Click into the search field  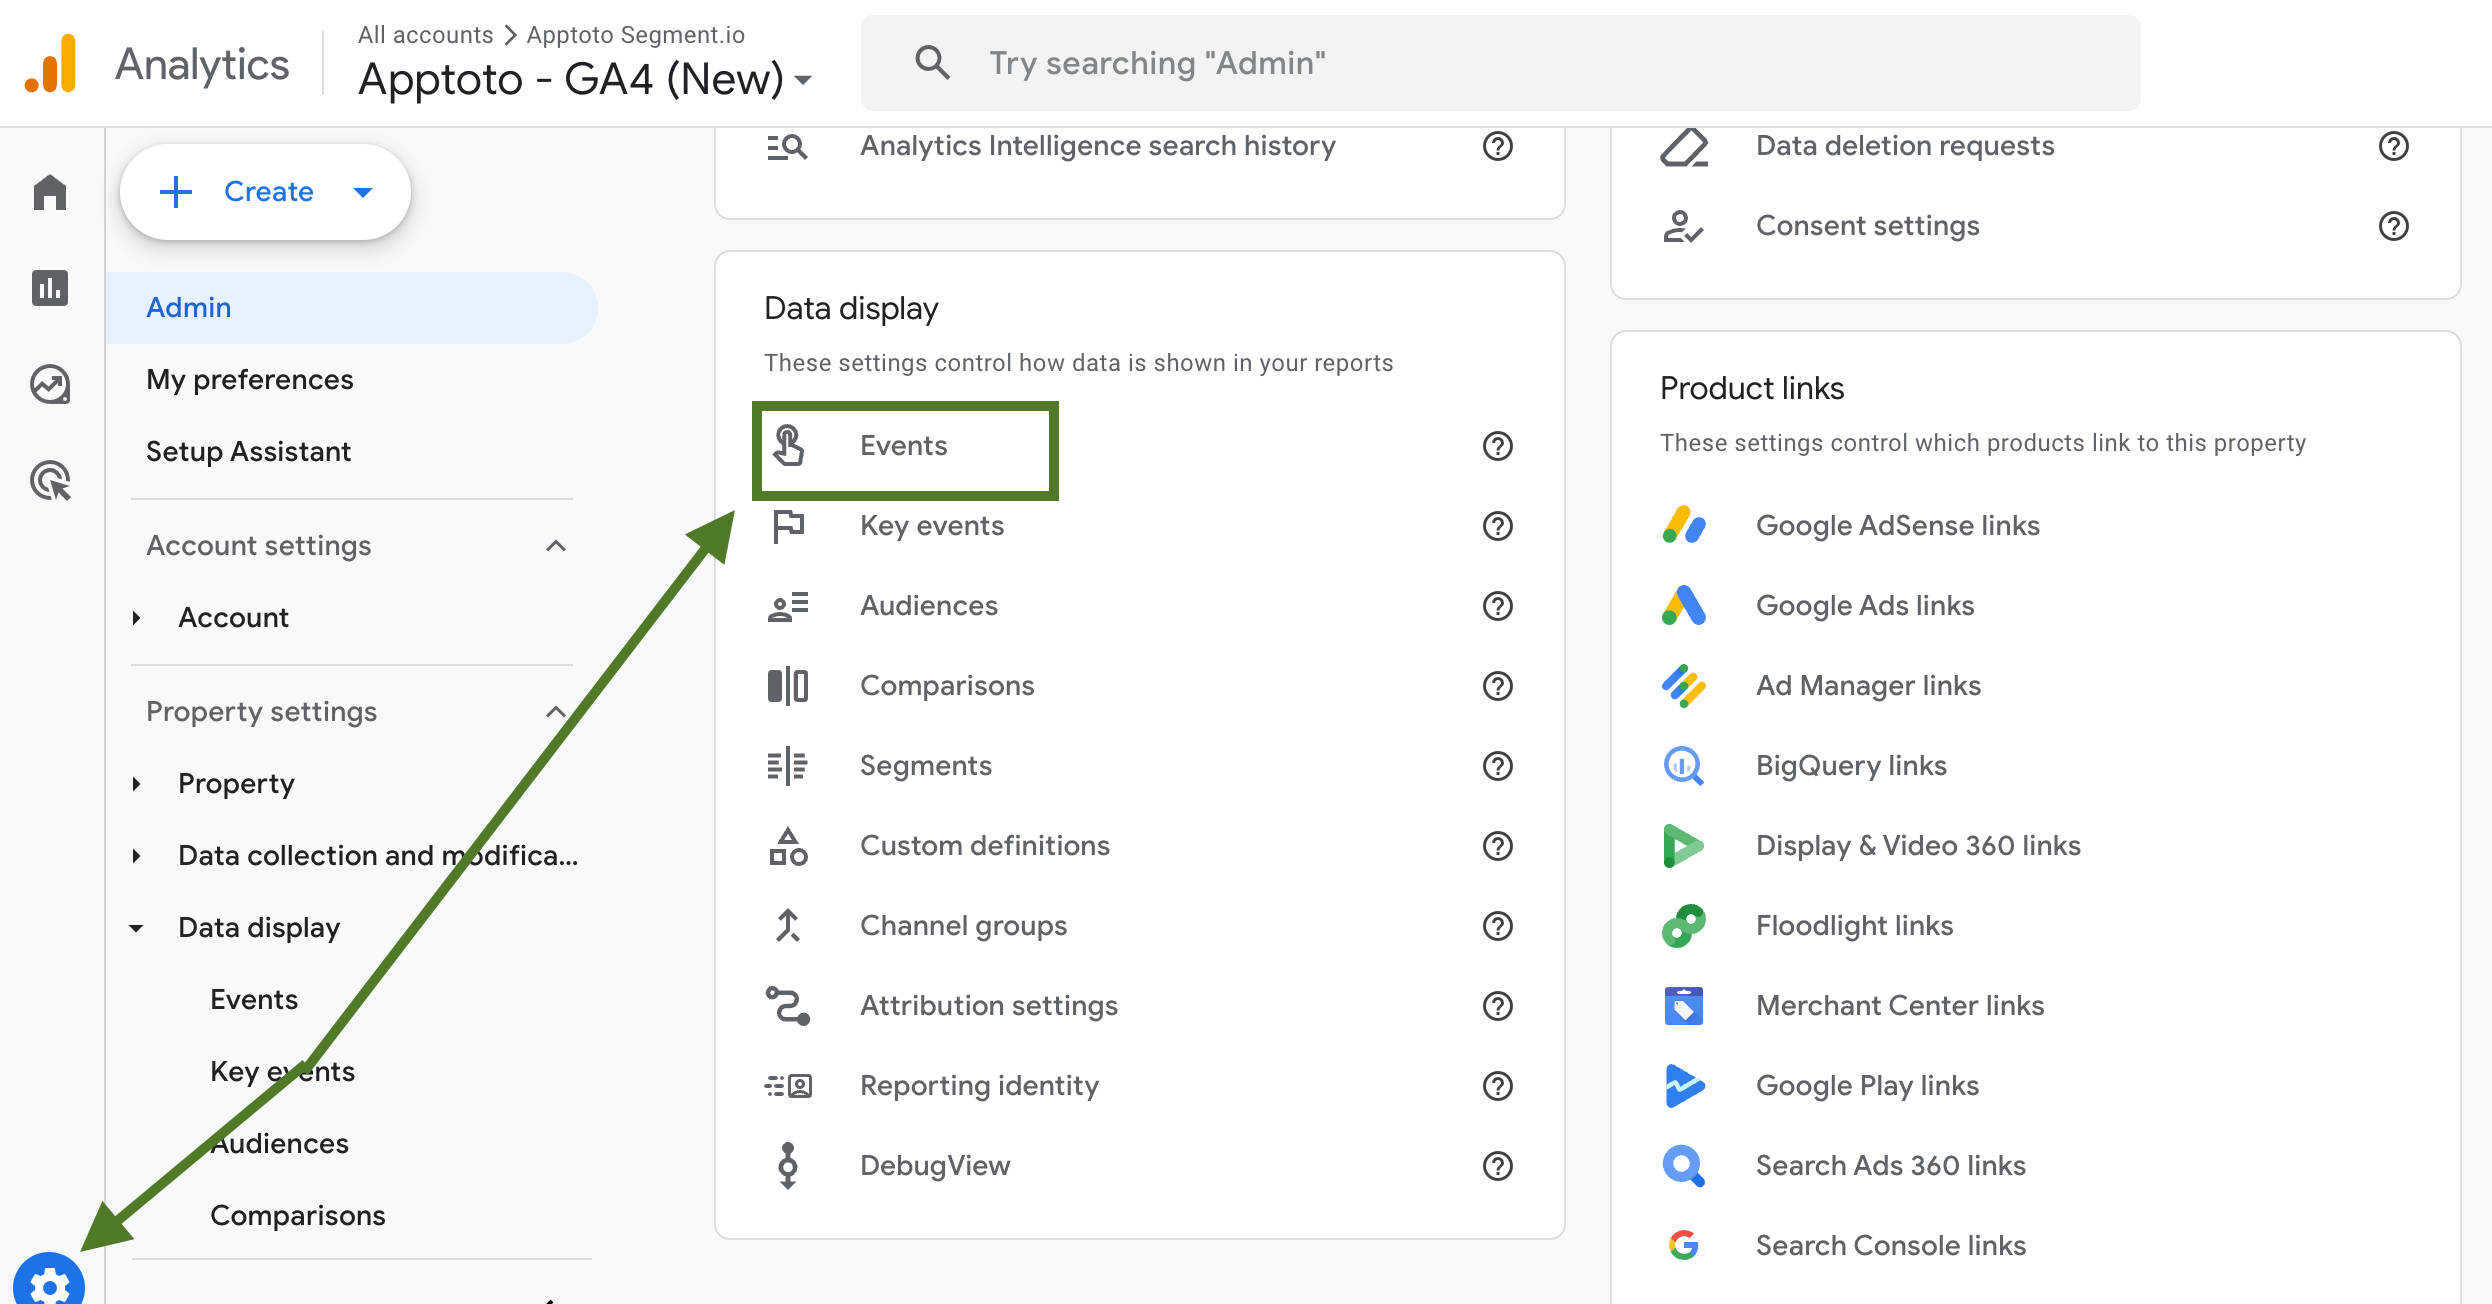pyautogui.click(x=1500, y=63)
